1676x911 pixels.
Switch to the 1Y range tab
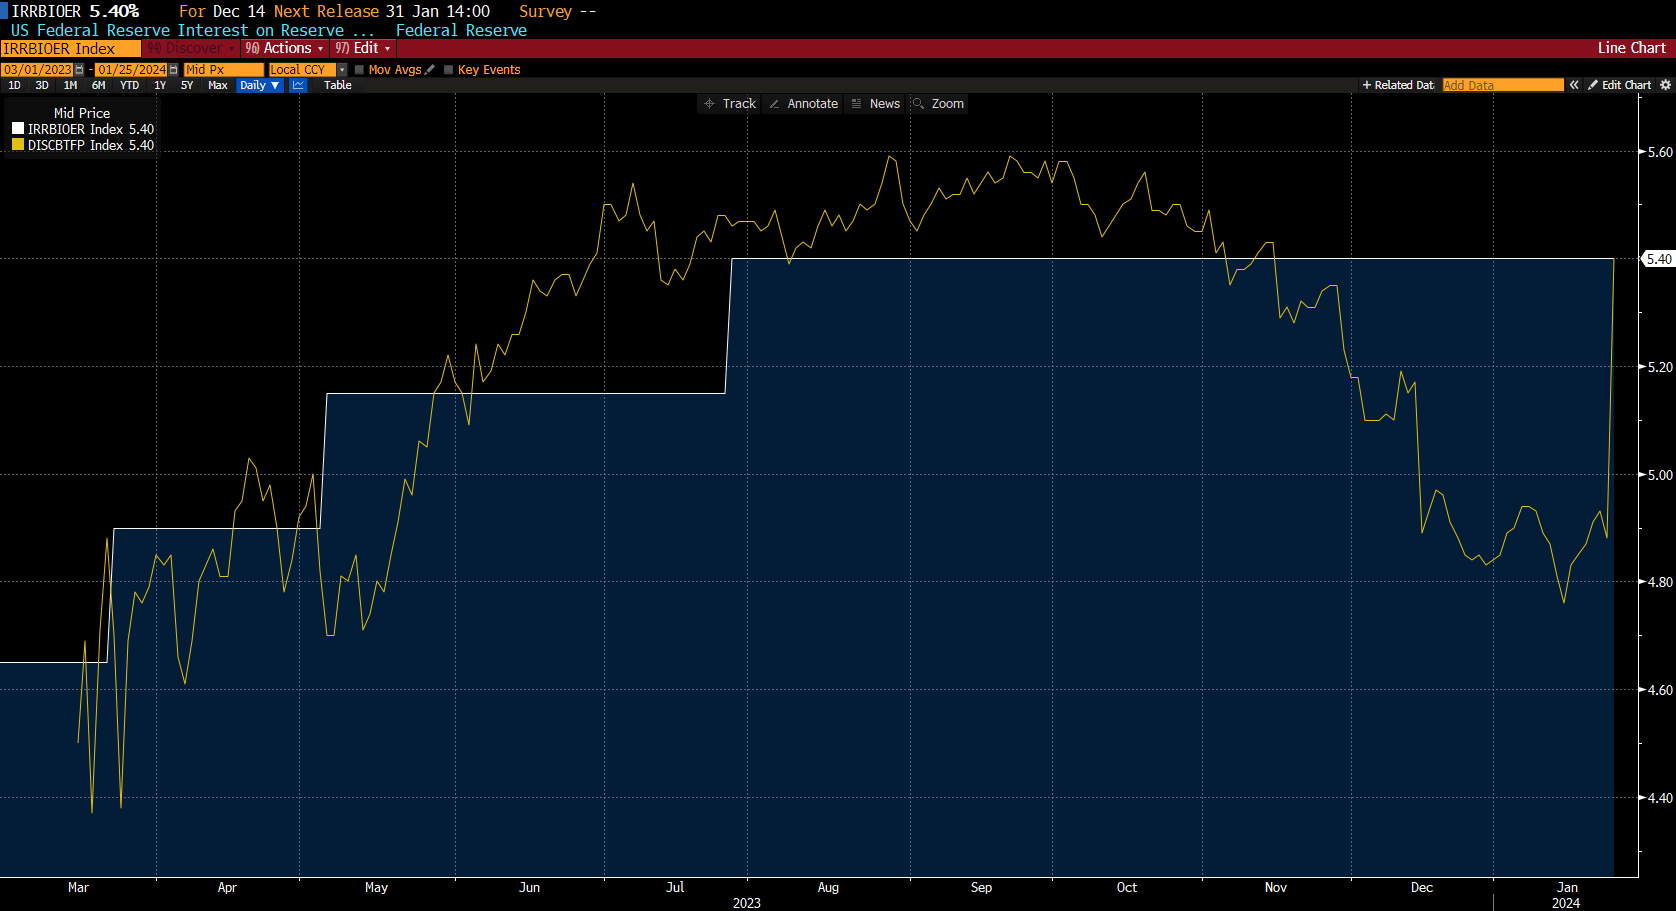[x=159, y=85]
